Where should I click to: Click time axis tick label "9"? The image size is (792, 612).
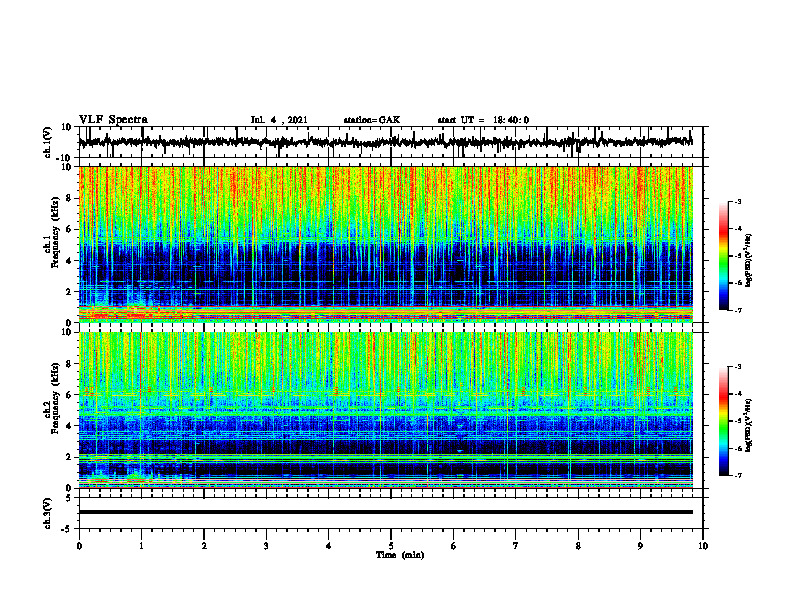tap(640, 546)
